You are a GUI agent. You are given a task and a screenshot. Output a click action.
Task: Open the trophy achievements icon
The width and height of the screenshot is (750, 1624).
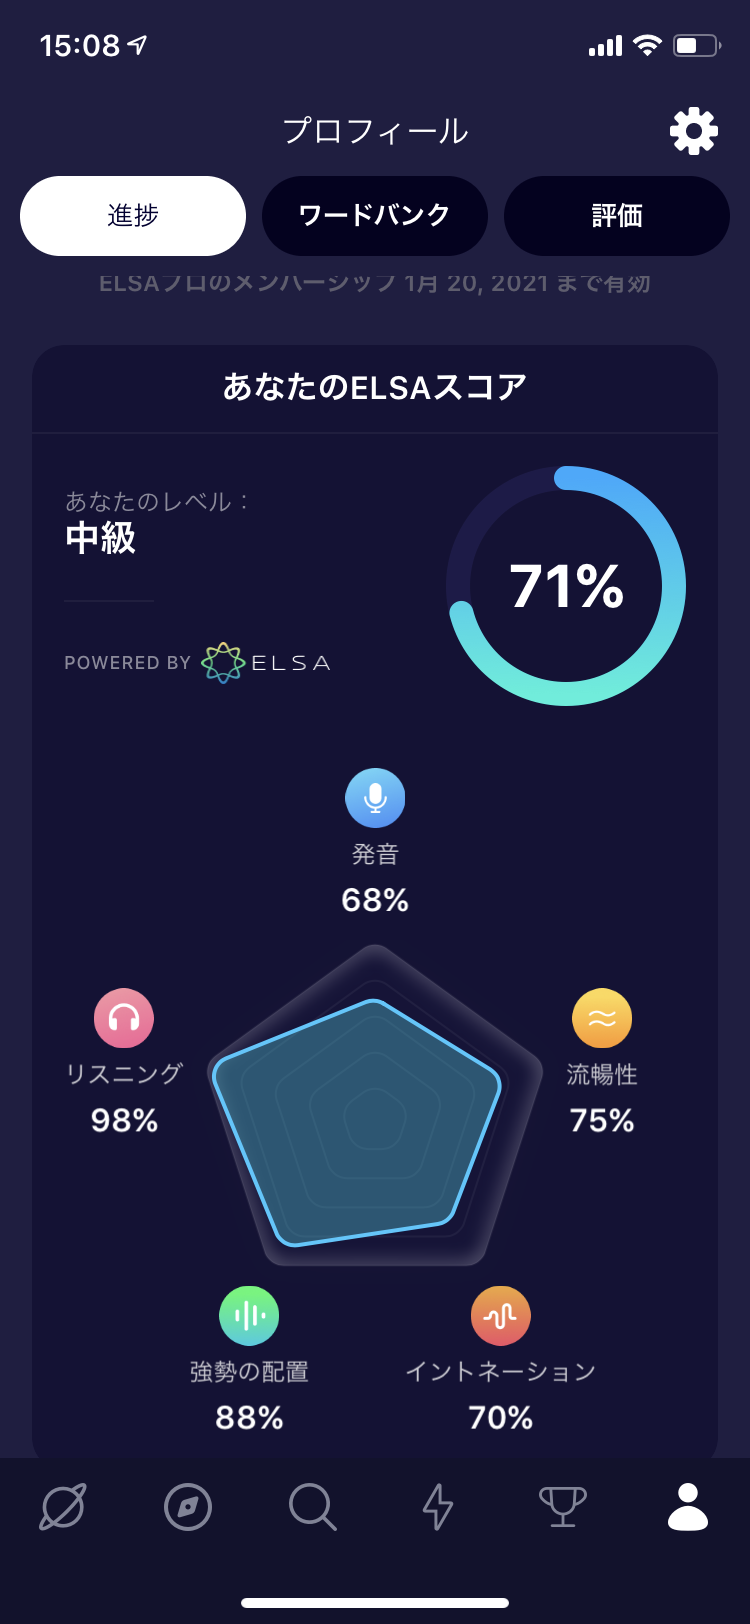point(562,1507)
